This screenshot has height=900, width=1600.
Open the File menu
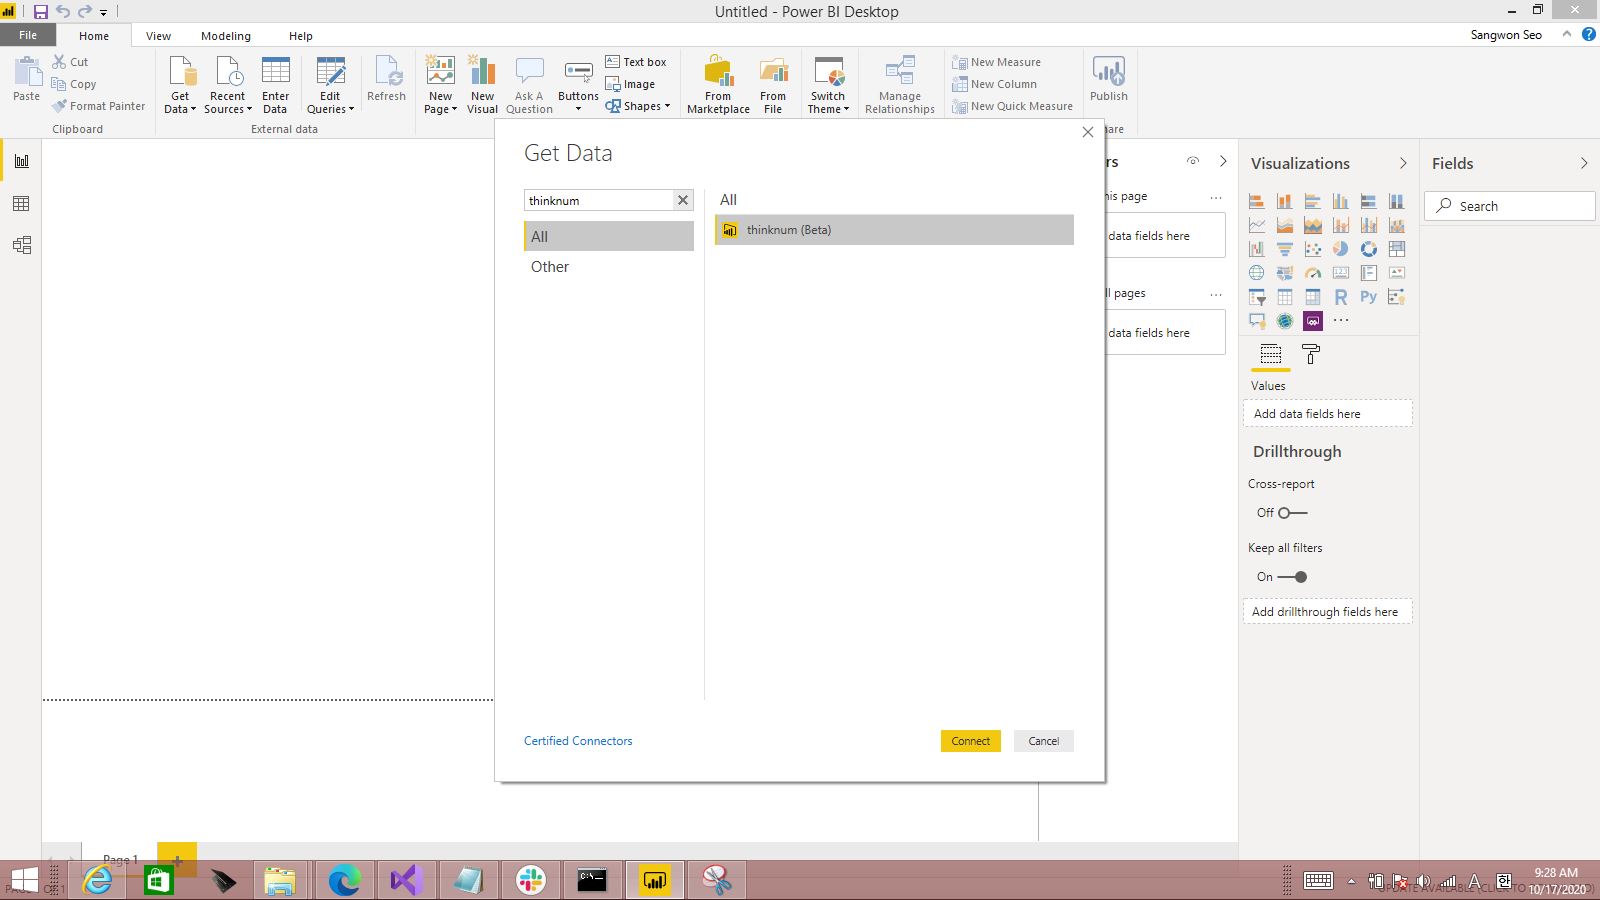tap(28, 35)
